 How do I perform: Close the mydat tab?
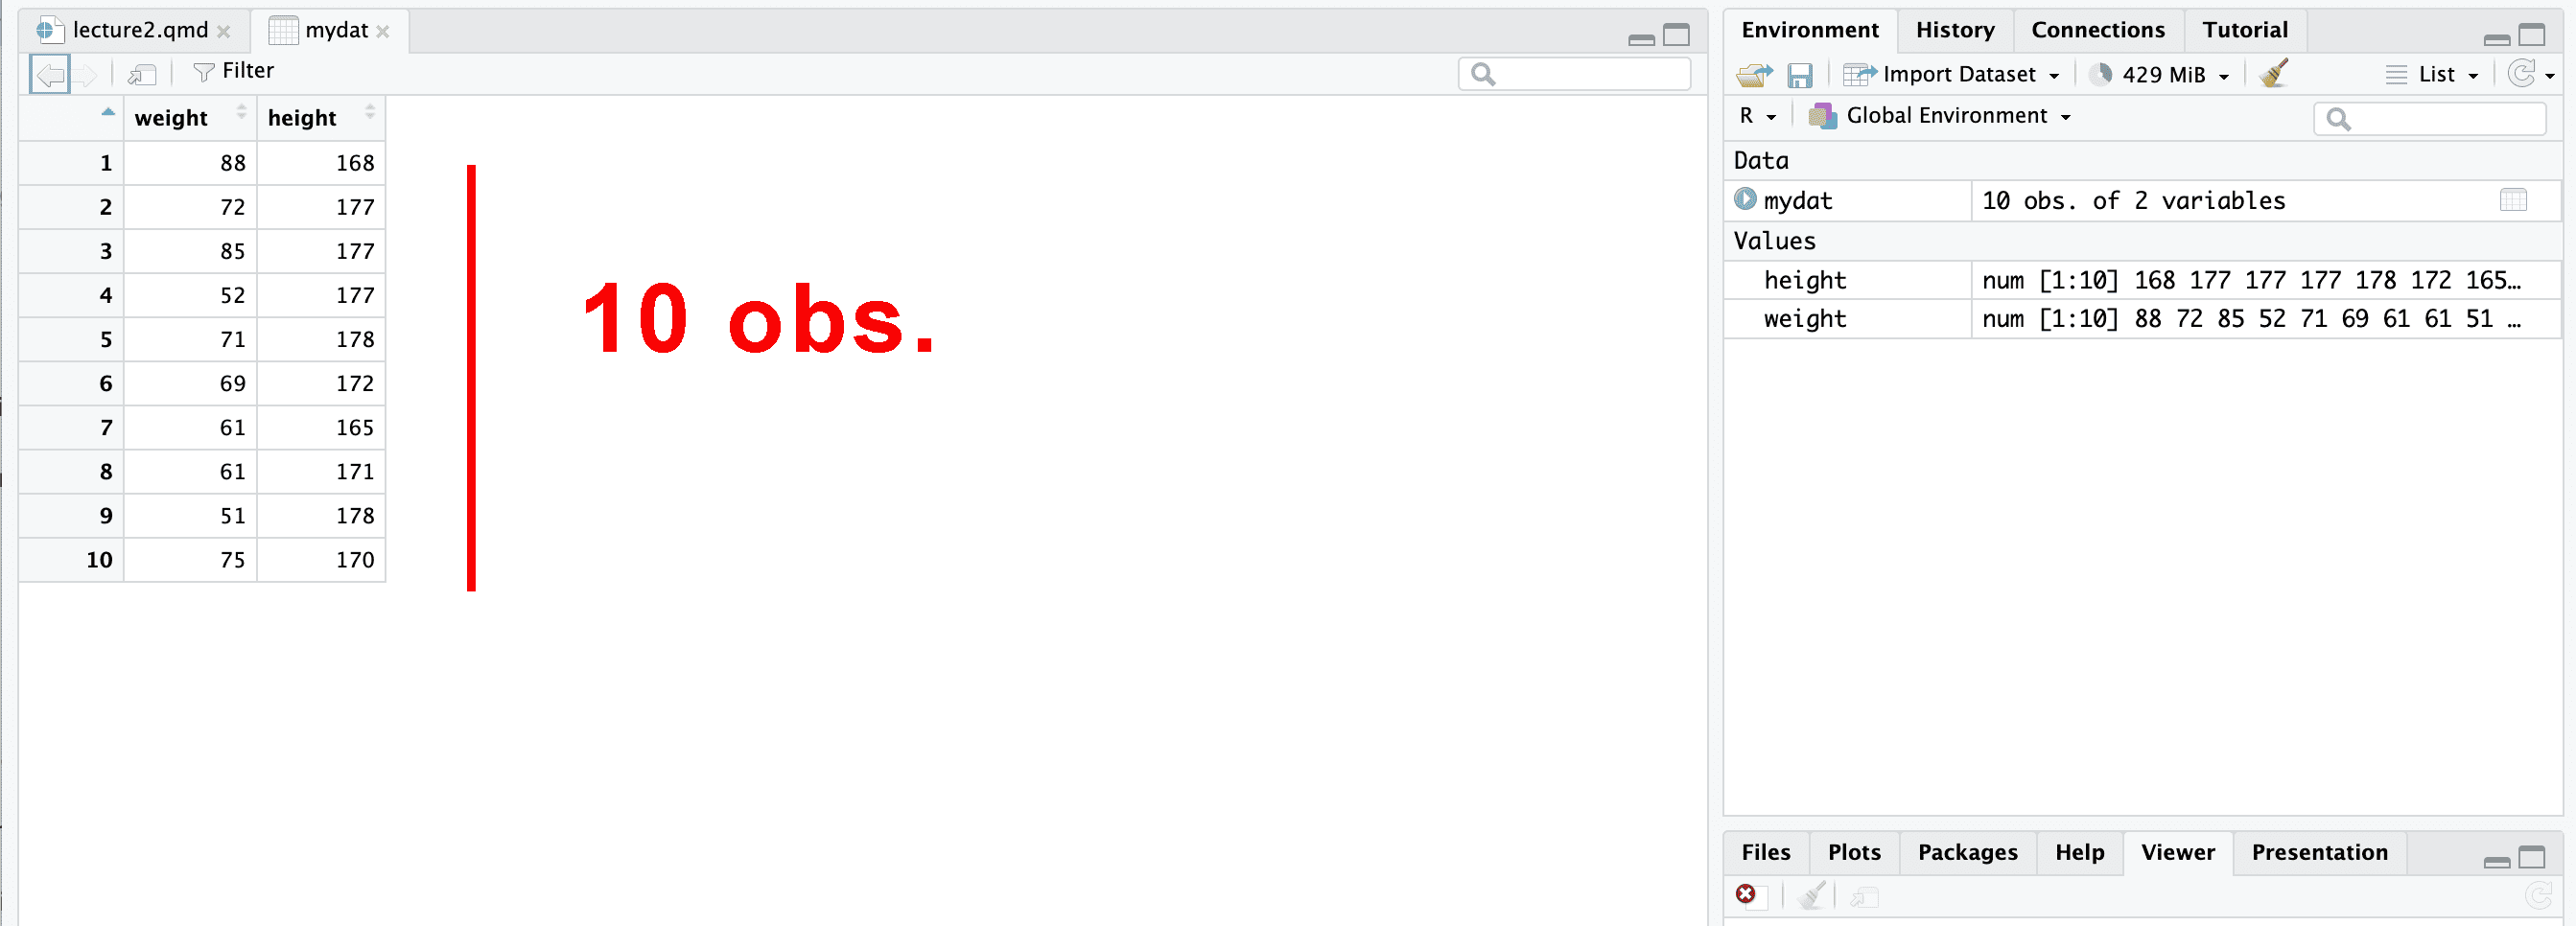[x=383, y=32]
